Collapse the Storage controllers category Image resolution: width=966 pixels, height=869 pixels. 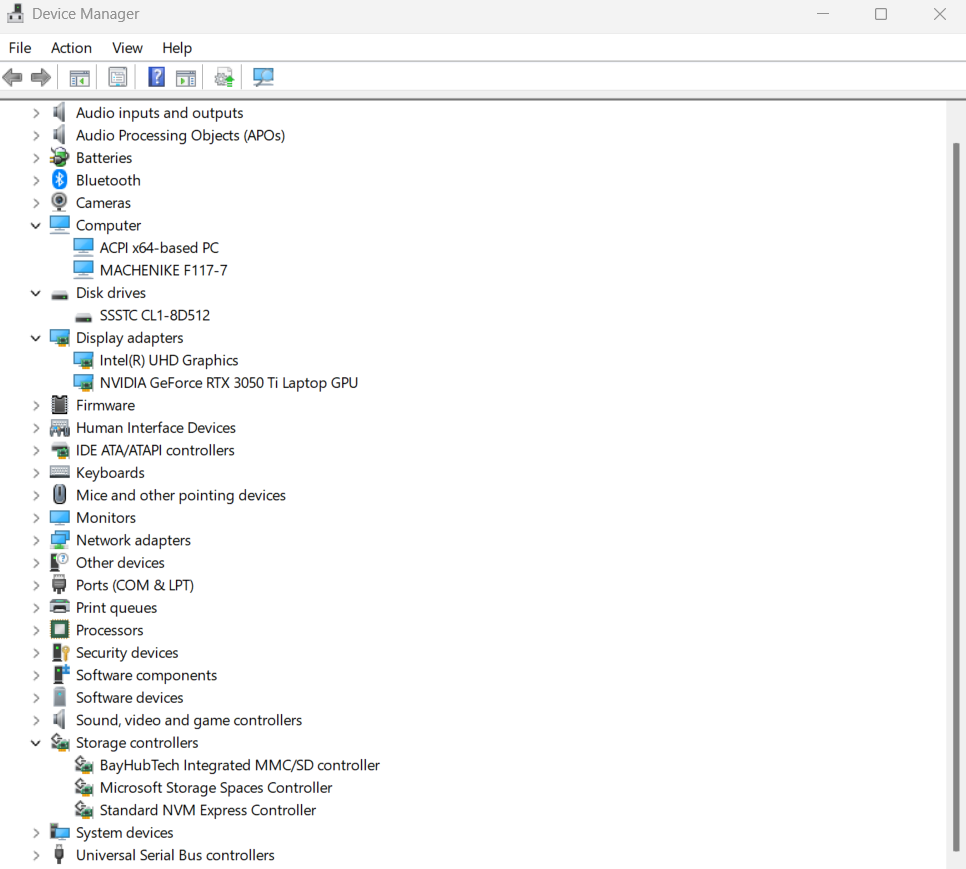(36, 743)
